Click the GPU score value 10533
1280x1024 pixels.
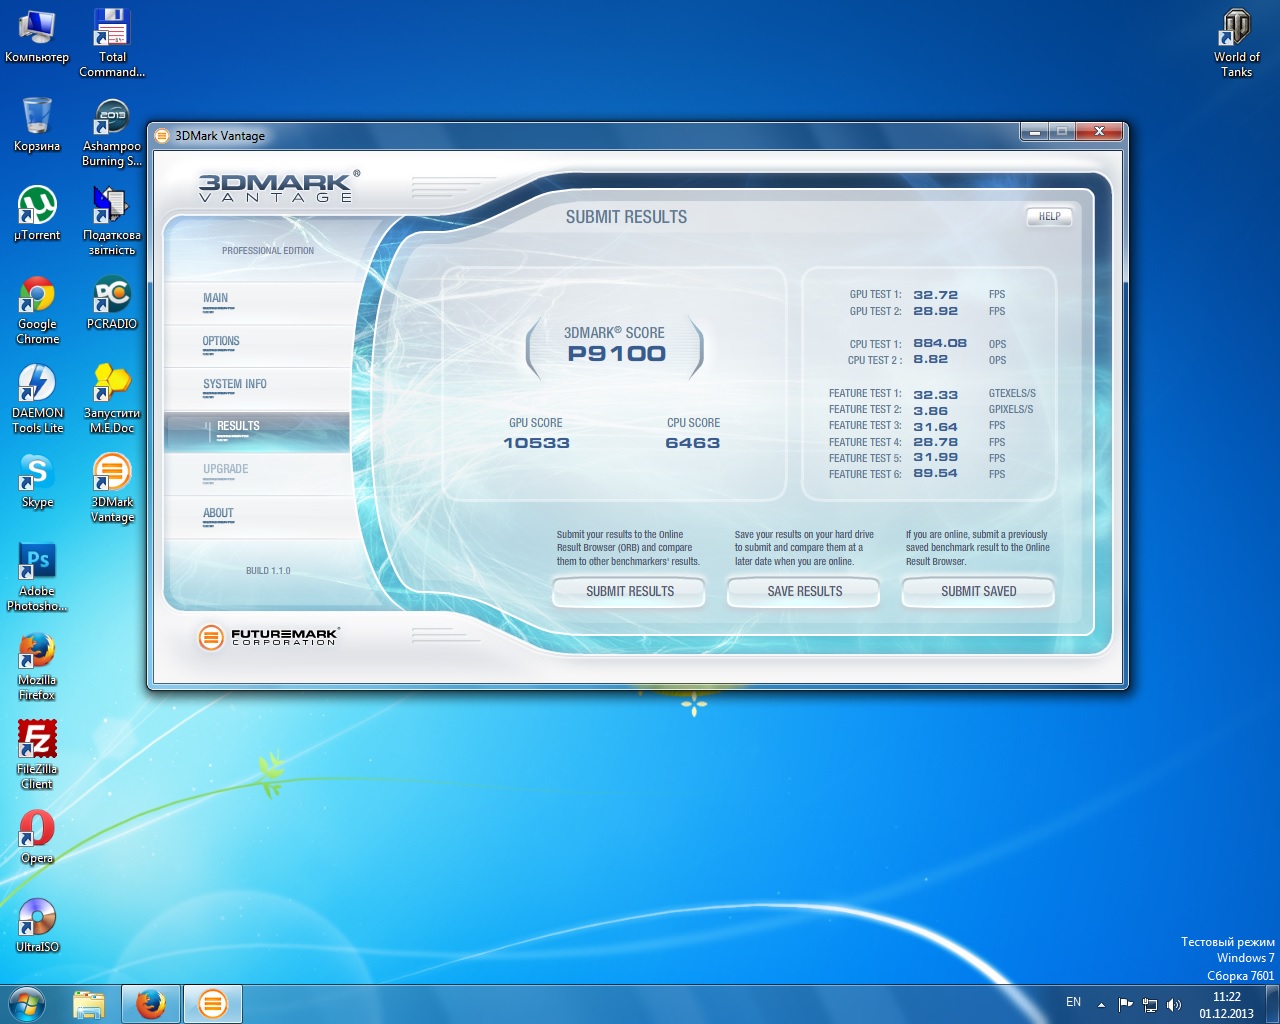[x=536, y=443]
